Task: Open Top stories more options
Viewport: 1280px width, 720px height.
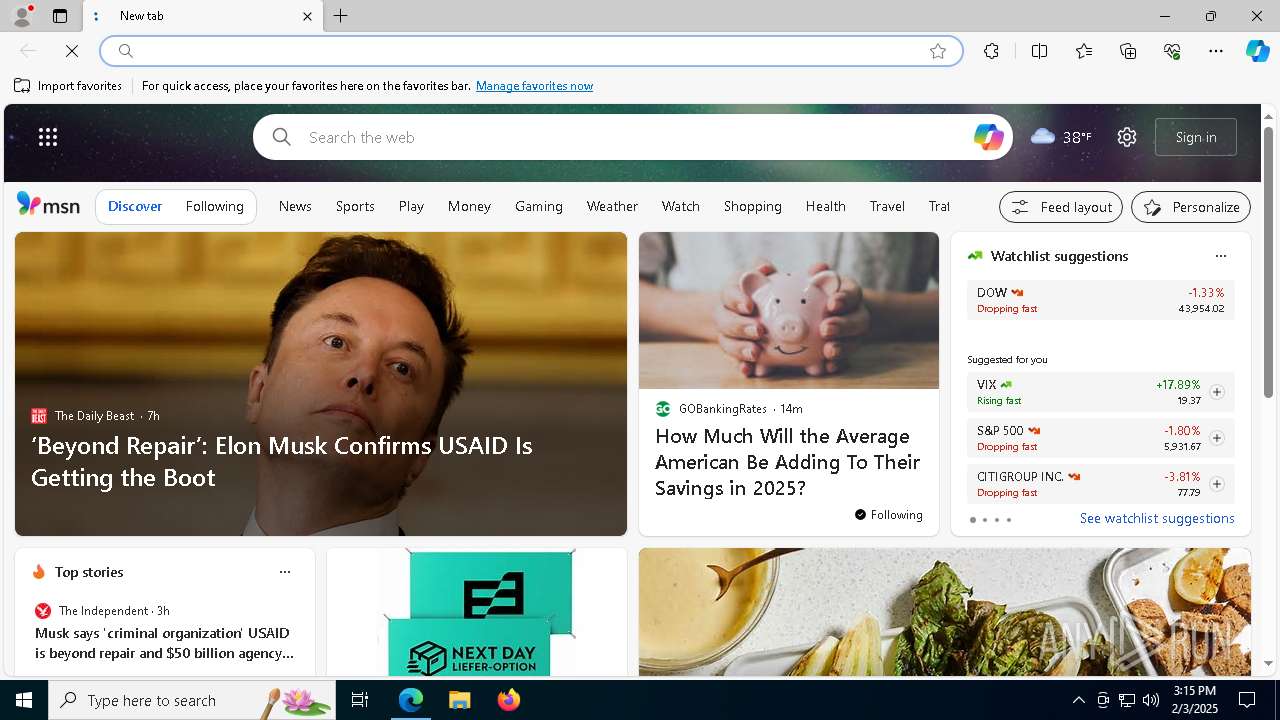Action: 285,572
